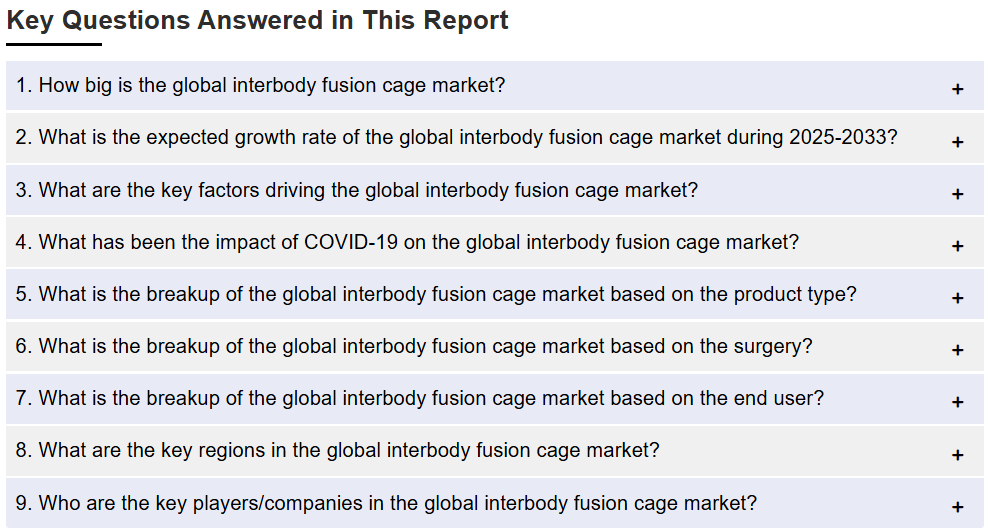Select the text "How big is the global interbody fusion cage market?"
The height and width of the screenshot is (532, 988).
point(272,85)
